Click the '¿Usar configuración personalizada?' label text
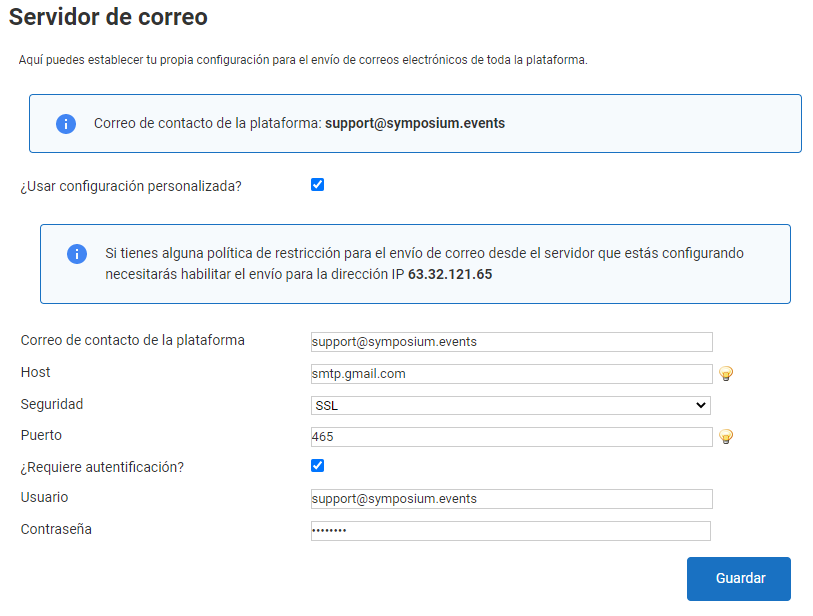 pos(131,186)
